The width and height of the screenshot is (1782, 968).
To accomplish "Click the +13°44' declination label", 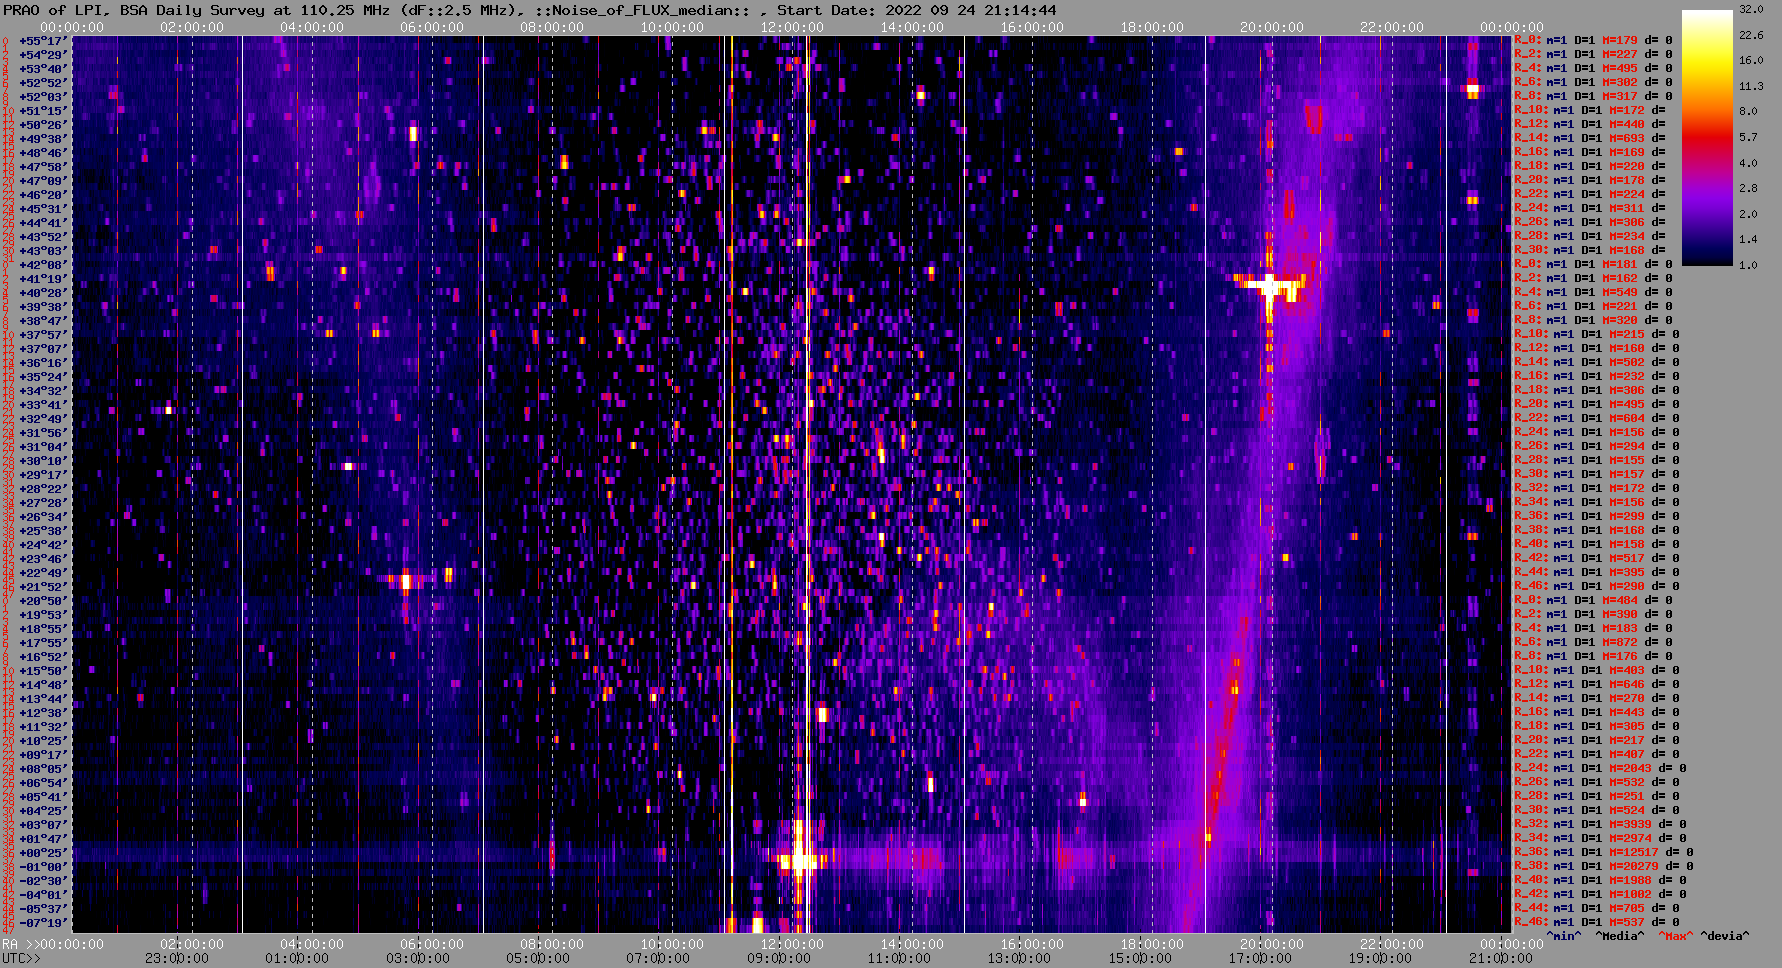I will pyautogui.click(x=42, y=698).
